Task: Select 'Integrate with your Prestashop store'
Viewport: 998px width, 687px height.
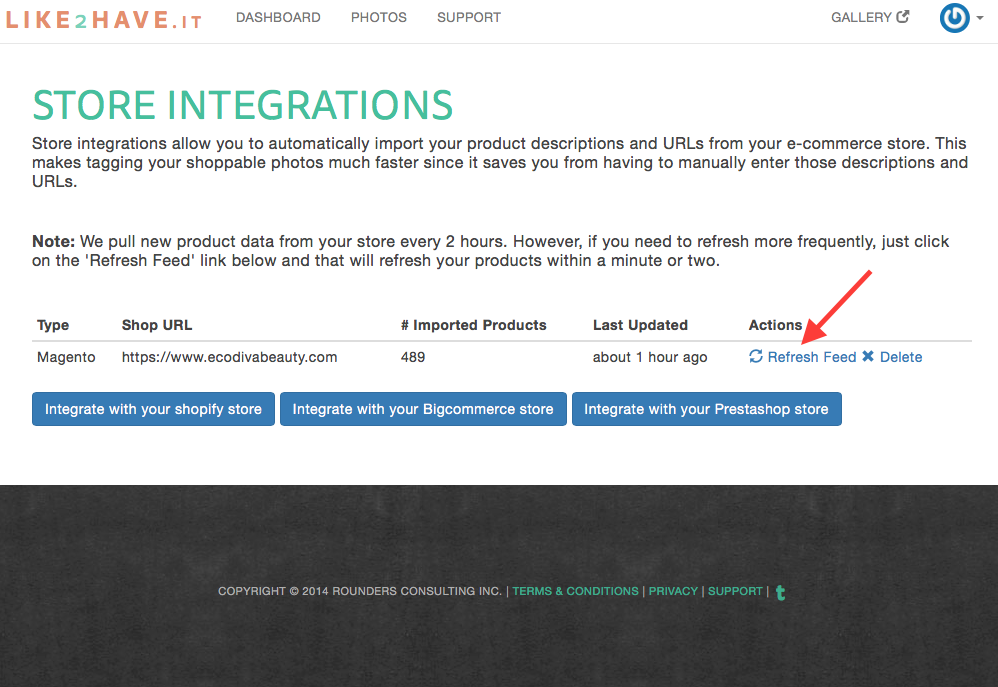Action: pos(706,409)
